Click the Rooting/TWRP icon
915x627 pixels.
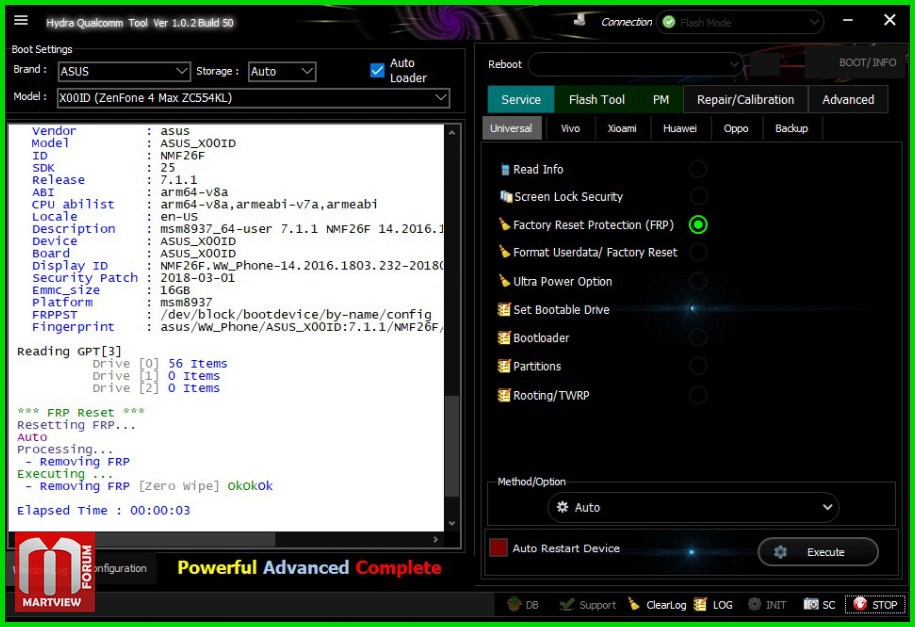504,395
